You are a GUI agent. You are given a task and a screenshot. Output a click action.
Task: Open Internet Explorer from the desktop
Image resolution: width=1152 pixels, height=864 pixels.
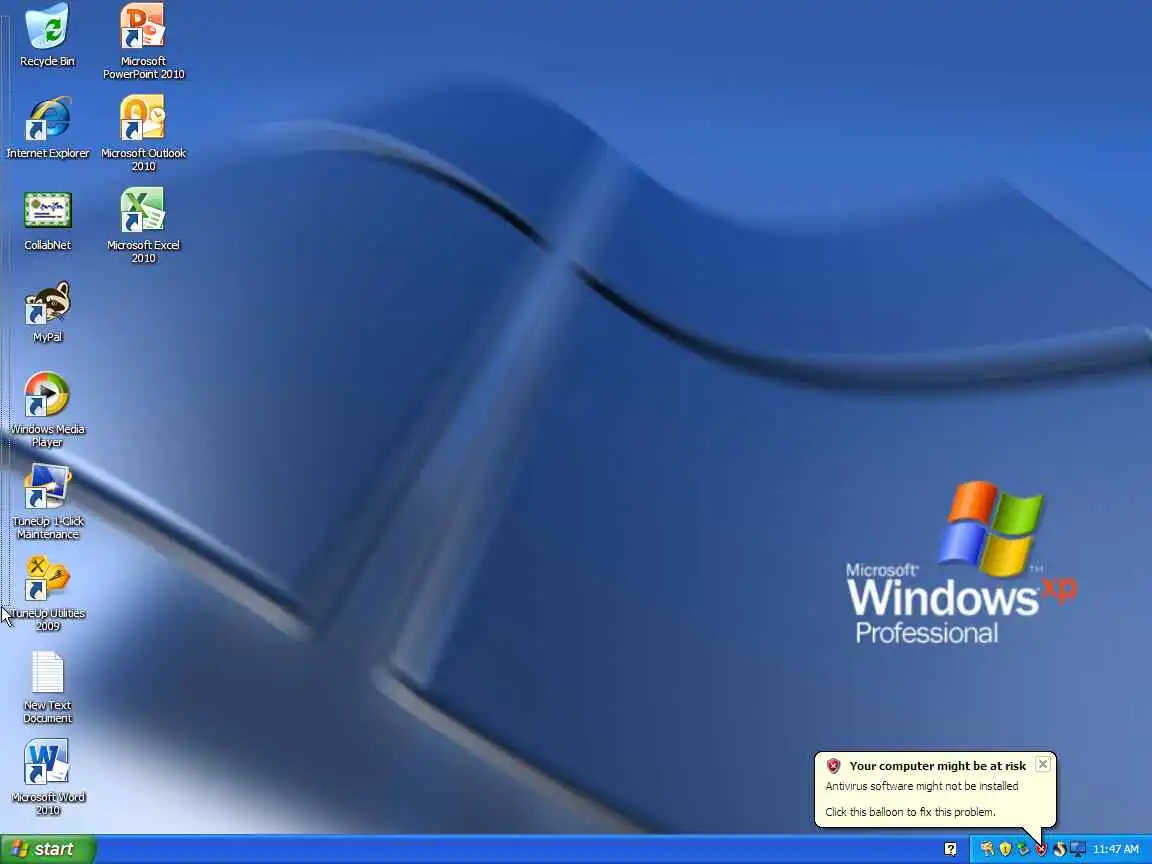[x=48, y=127]
